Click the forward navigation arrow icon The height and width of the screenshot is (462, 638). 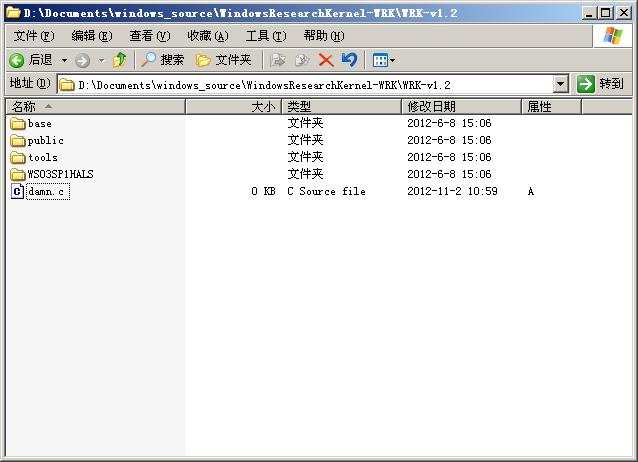(82, 61)
